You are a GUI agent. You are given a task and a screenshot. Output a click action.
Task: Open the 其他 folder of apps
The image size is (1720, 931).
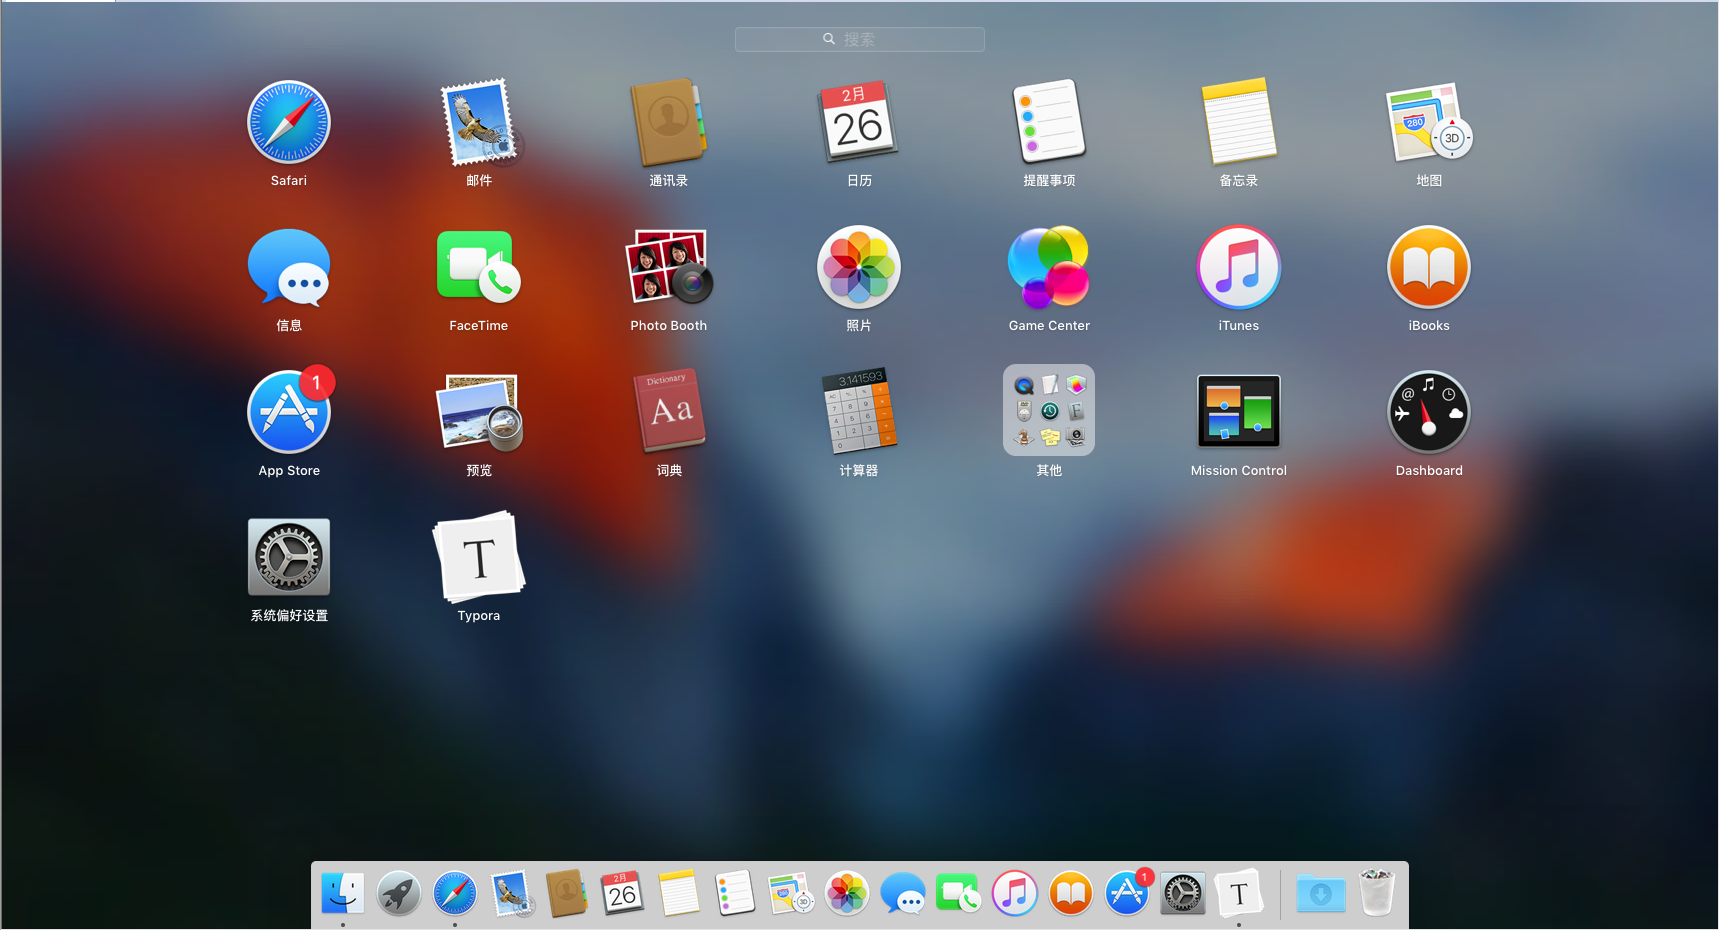[x=1049, y=410]
